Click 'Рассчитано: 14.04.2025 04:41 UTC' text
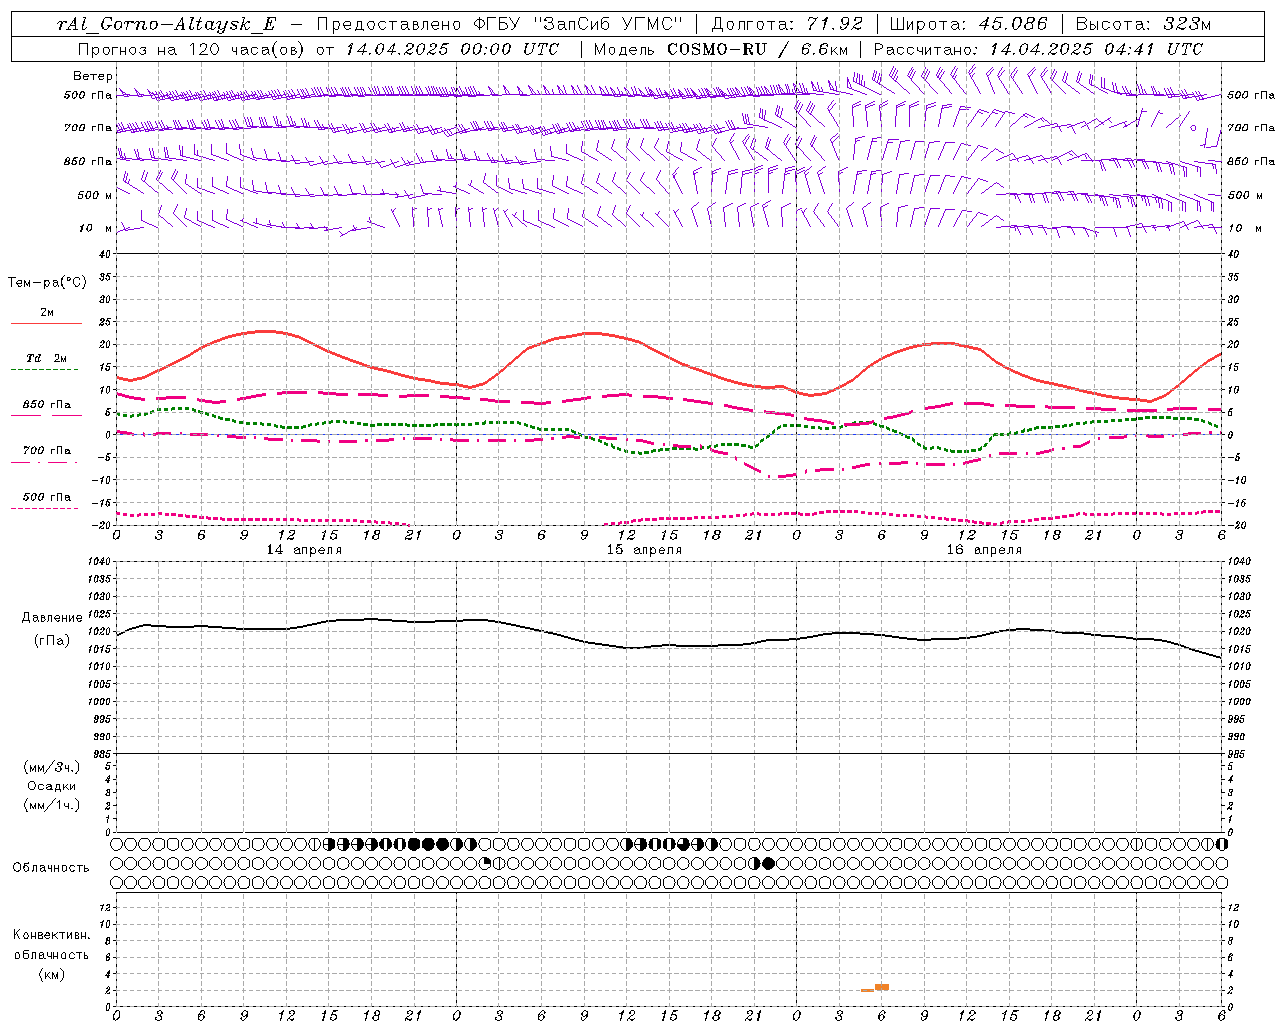 [x=1038, y=49]
